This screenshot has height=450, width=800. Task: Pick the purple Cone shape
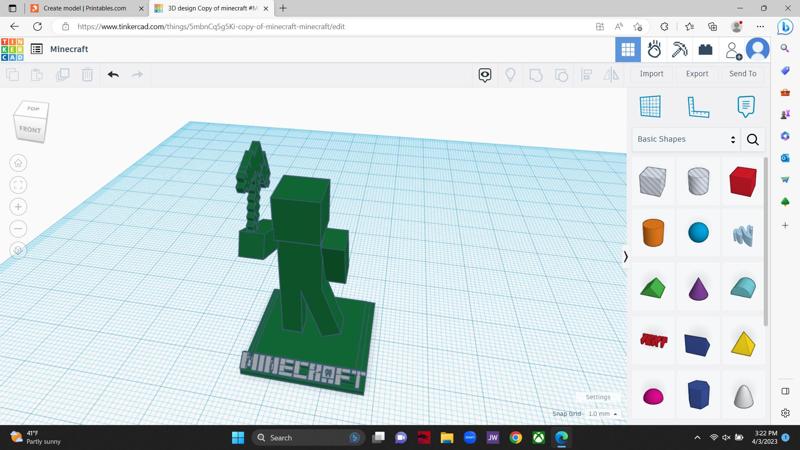coord(698,288)
